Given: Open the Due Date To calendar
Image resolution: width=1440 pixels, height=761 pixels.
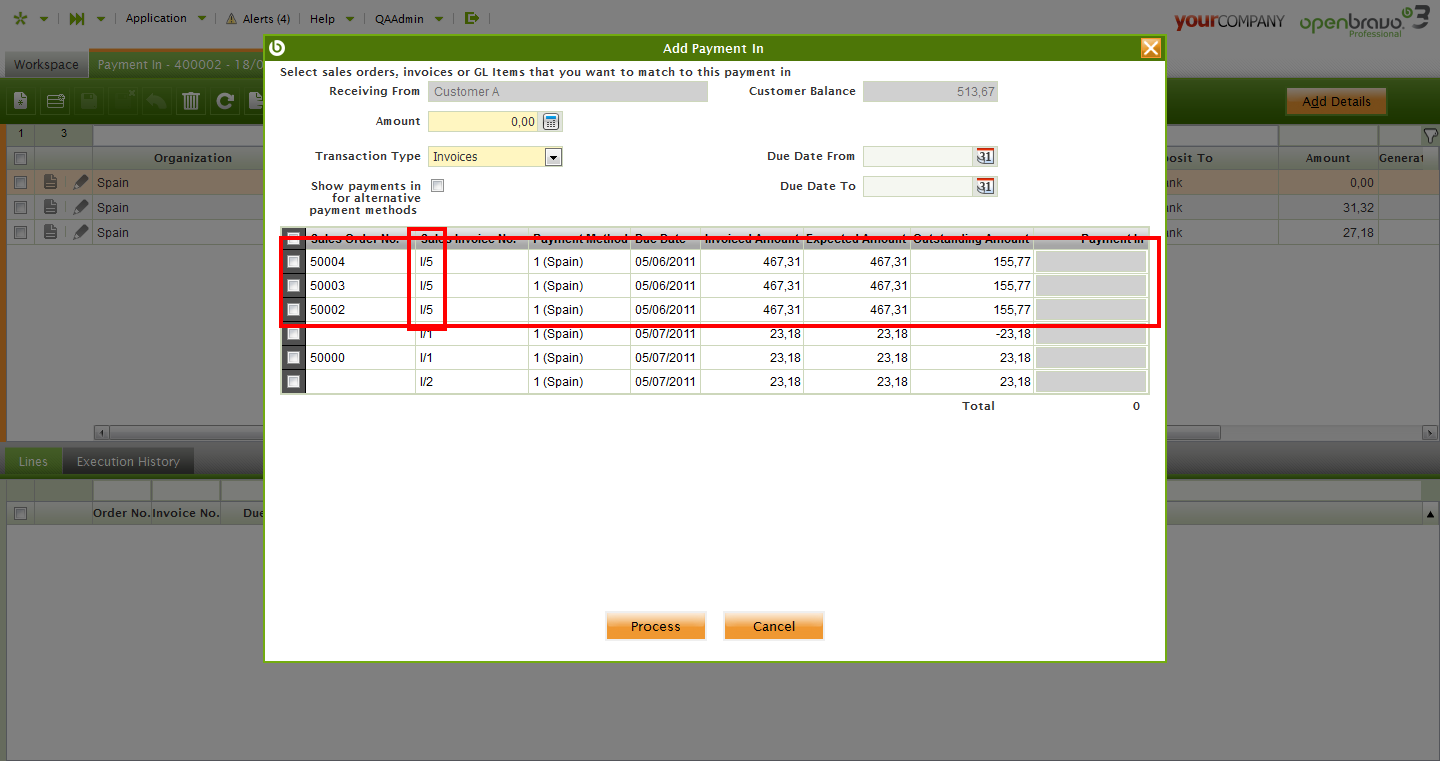Looking at the screenshot, I should [985, 187].
